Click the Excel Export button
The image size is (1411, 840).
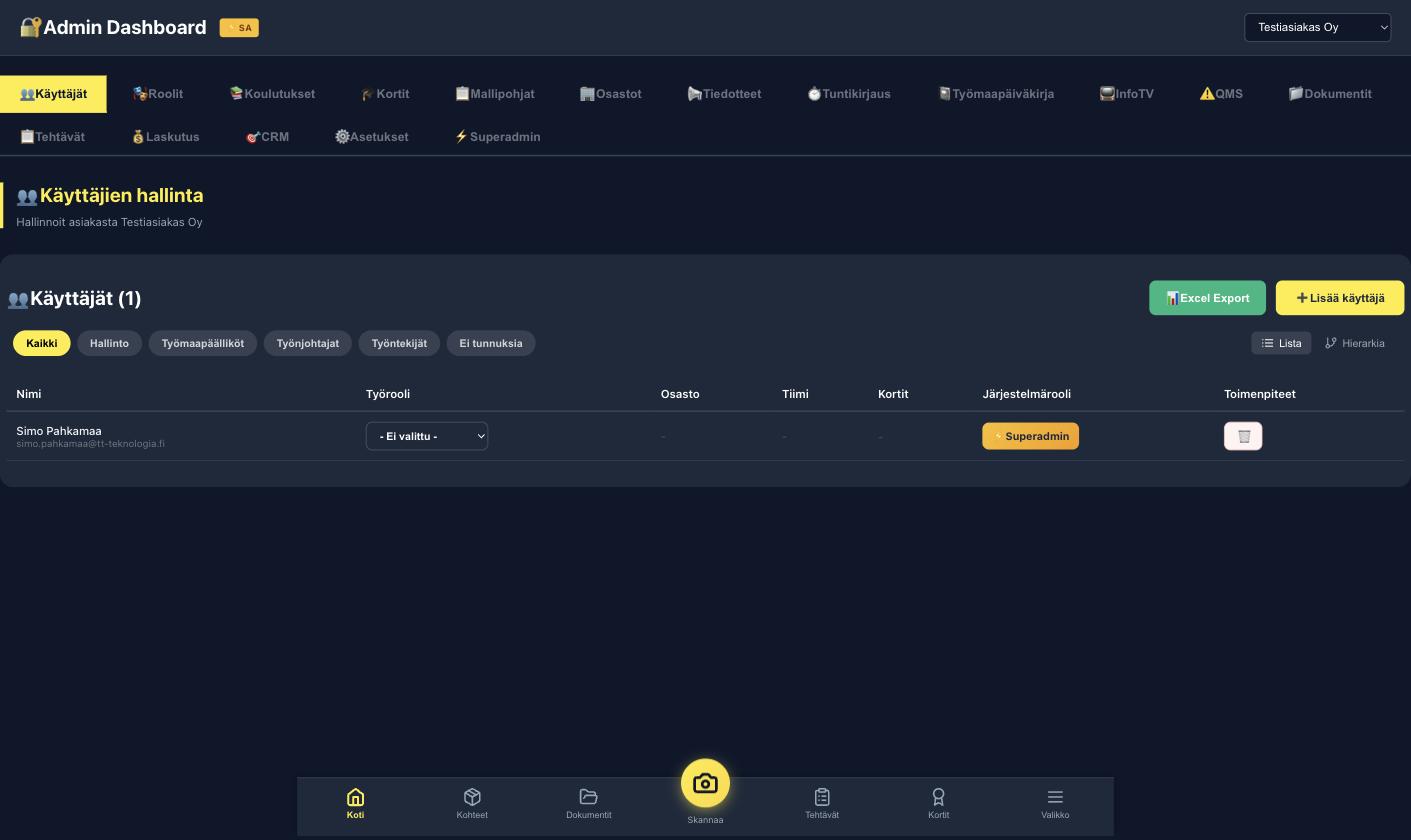click(1207, 298)
